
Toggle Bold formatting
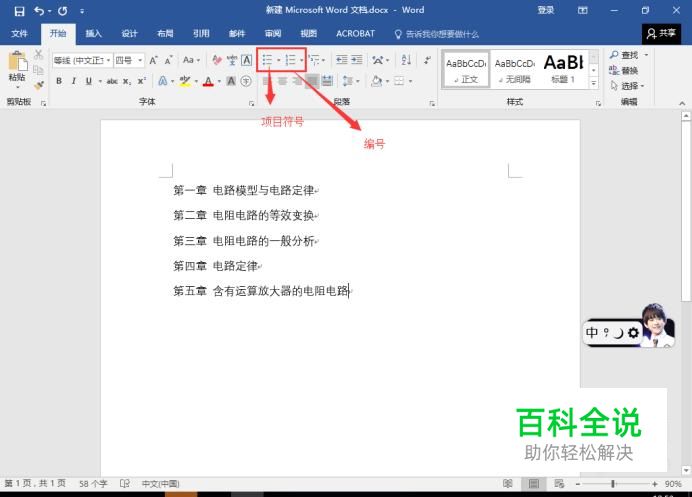[x=59, y=81]
